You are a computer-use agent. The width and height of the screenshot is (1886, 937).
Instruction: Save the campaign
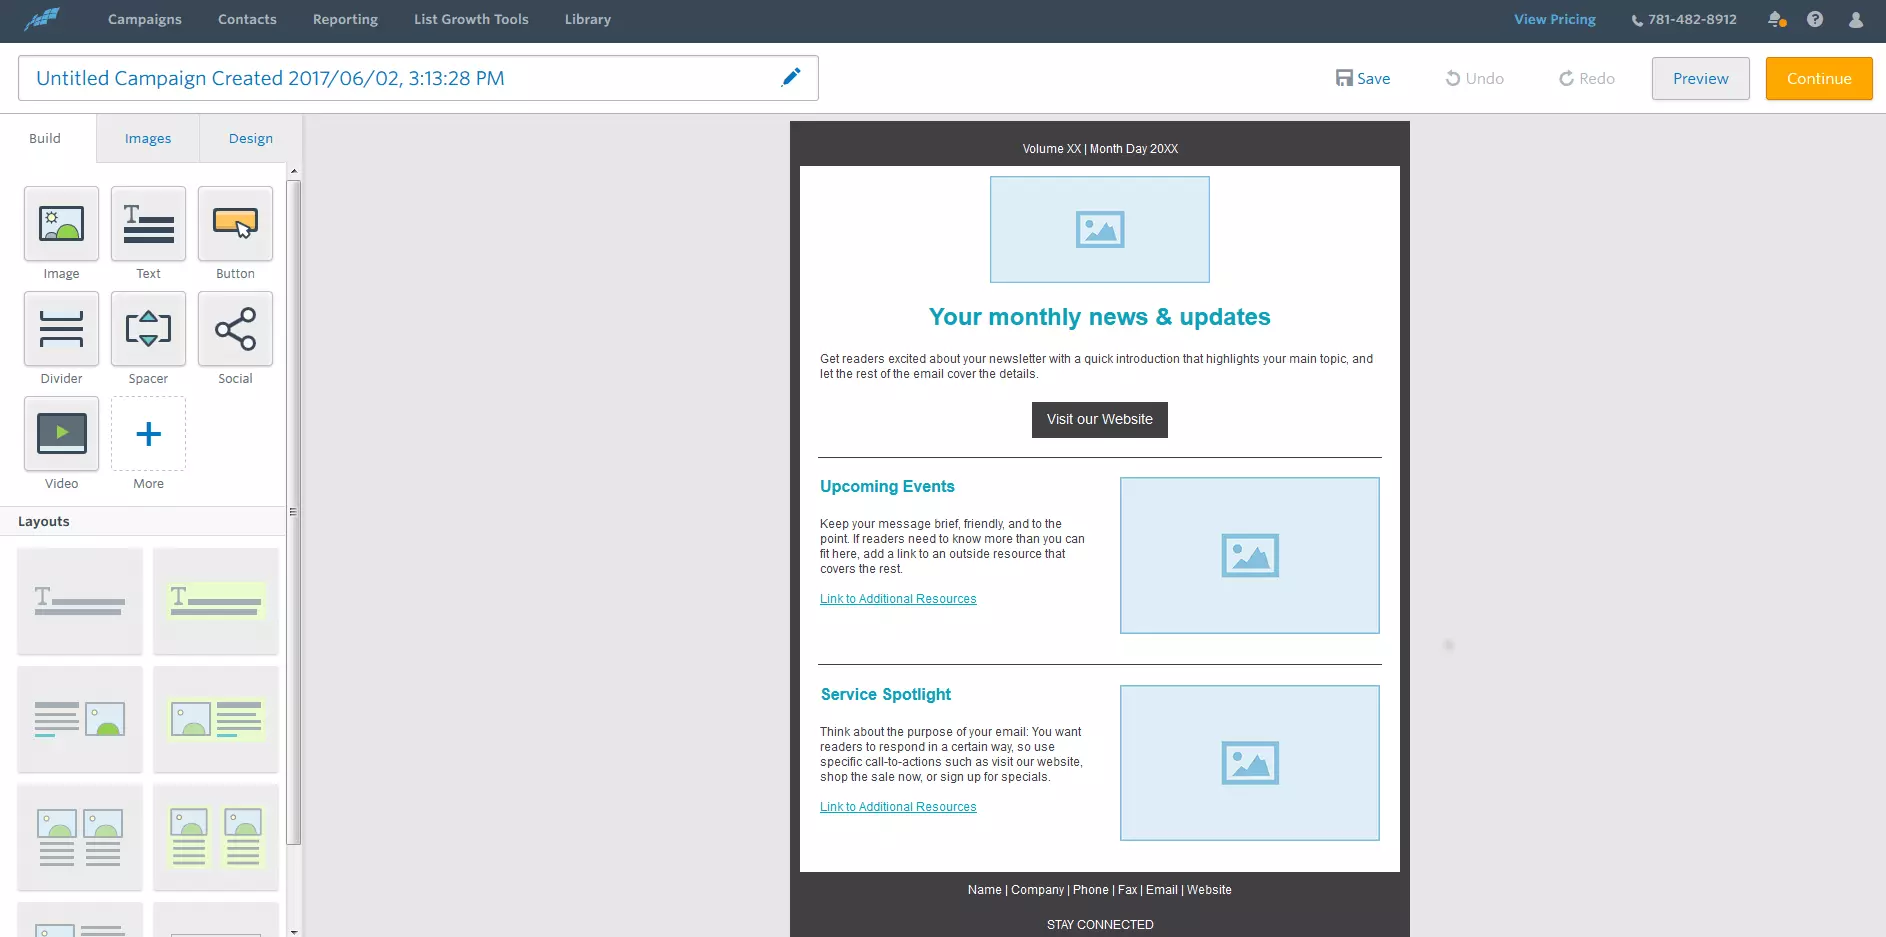click(x=1363, y=78)
